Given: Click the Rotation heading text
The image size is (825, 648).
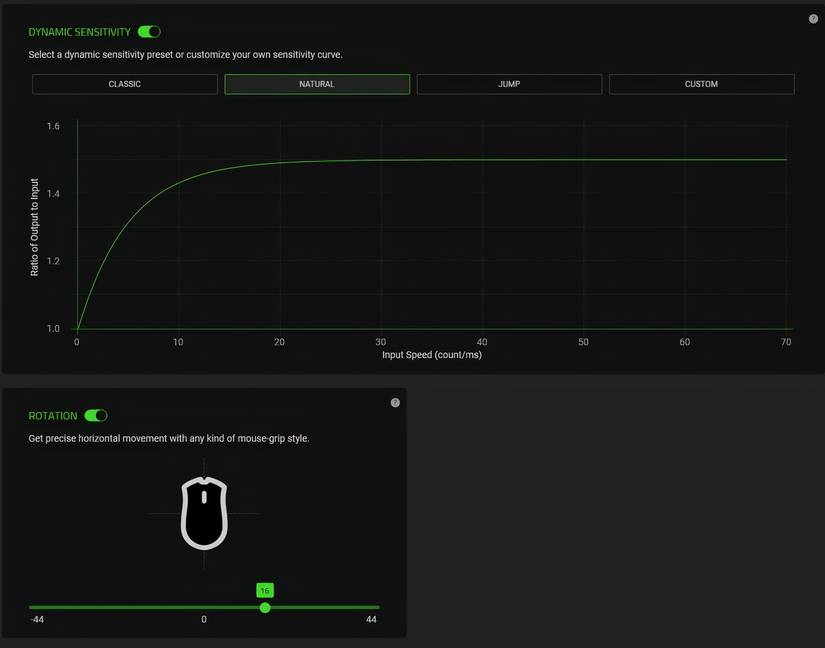Looking at the screenshot, I should [x=53, y=416].
